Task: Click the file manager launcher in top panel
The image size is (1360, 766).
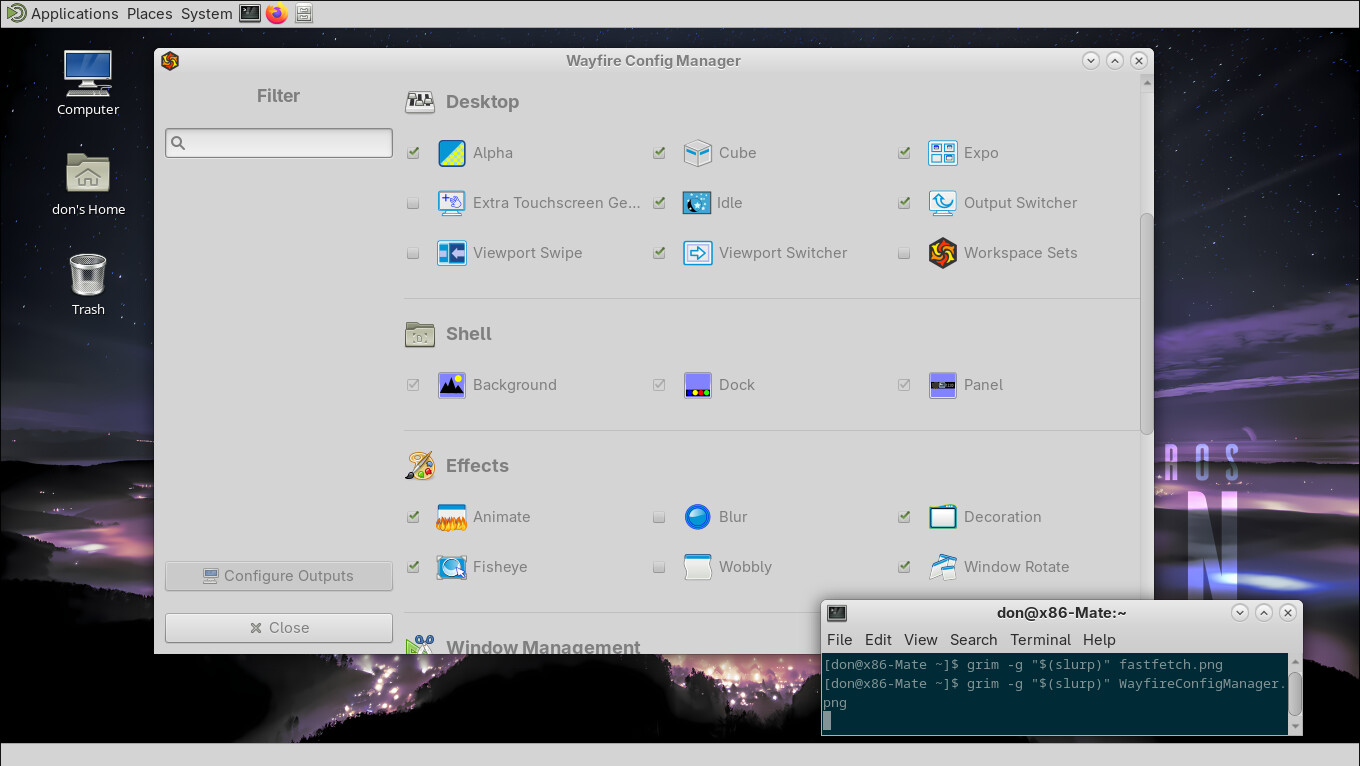Action: (x=304, y=13)
